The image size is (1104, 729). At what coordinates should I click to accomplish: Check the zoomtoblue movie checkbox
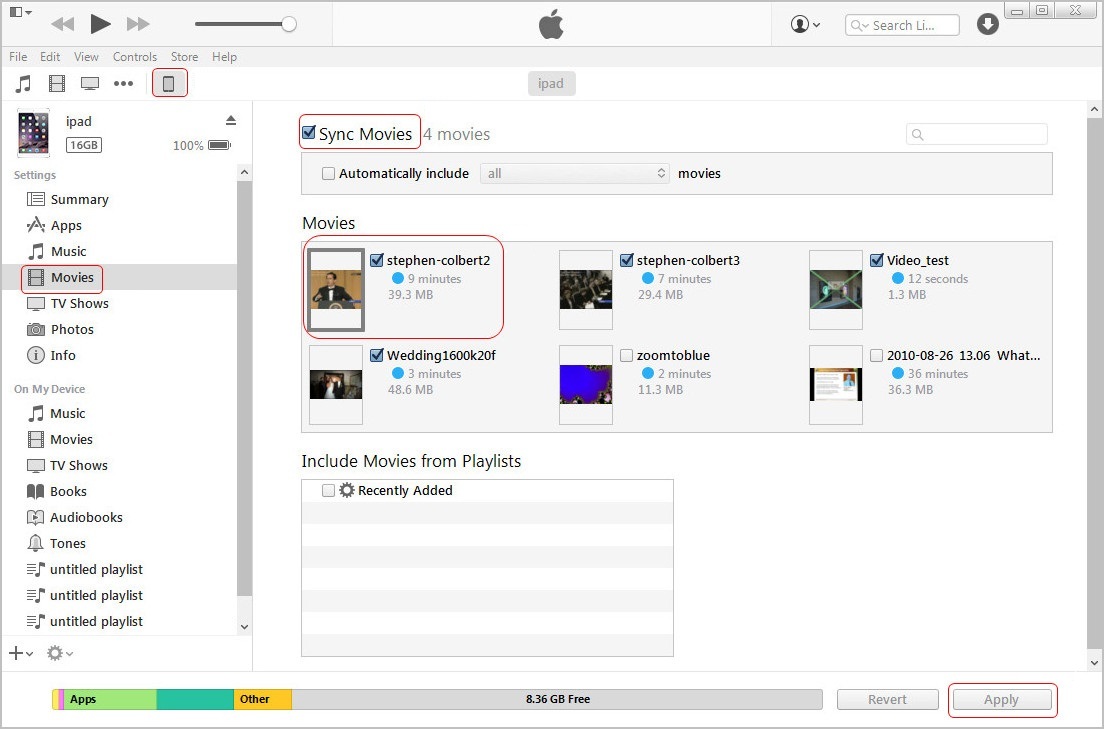click(626, 355)
